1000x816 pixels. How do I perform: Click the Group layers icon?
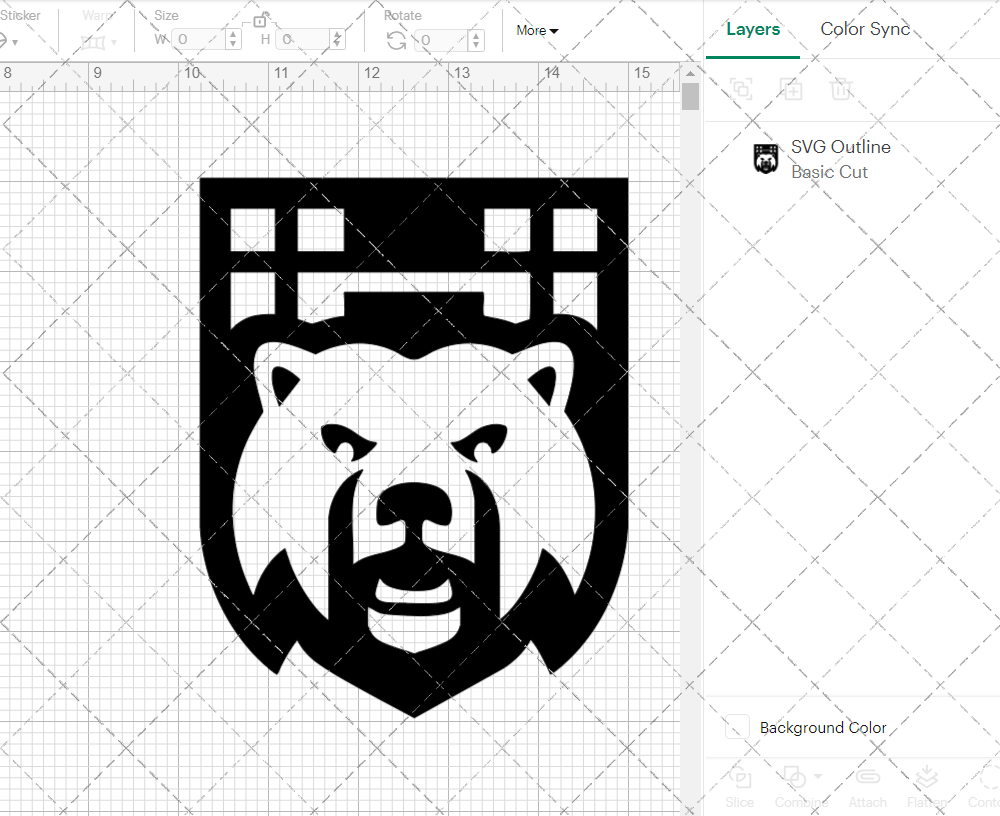[x=741, y=89]
